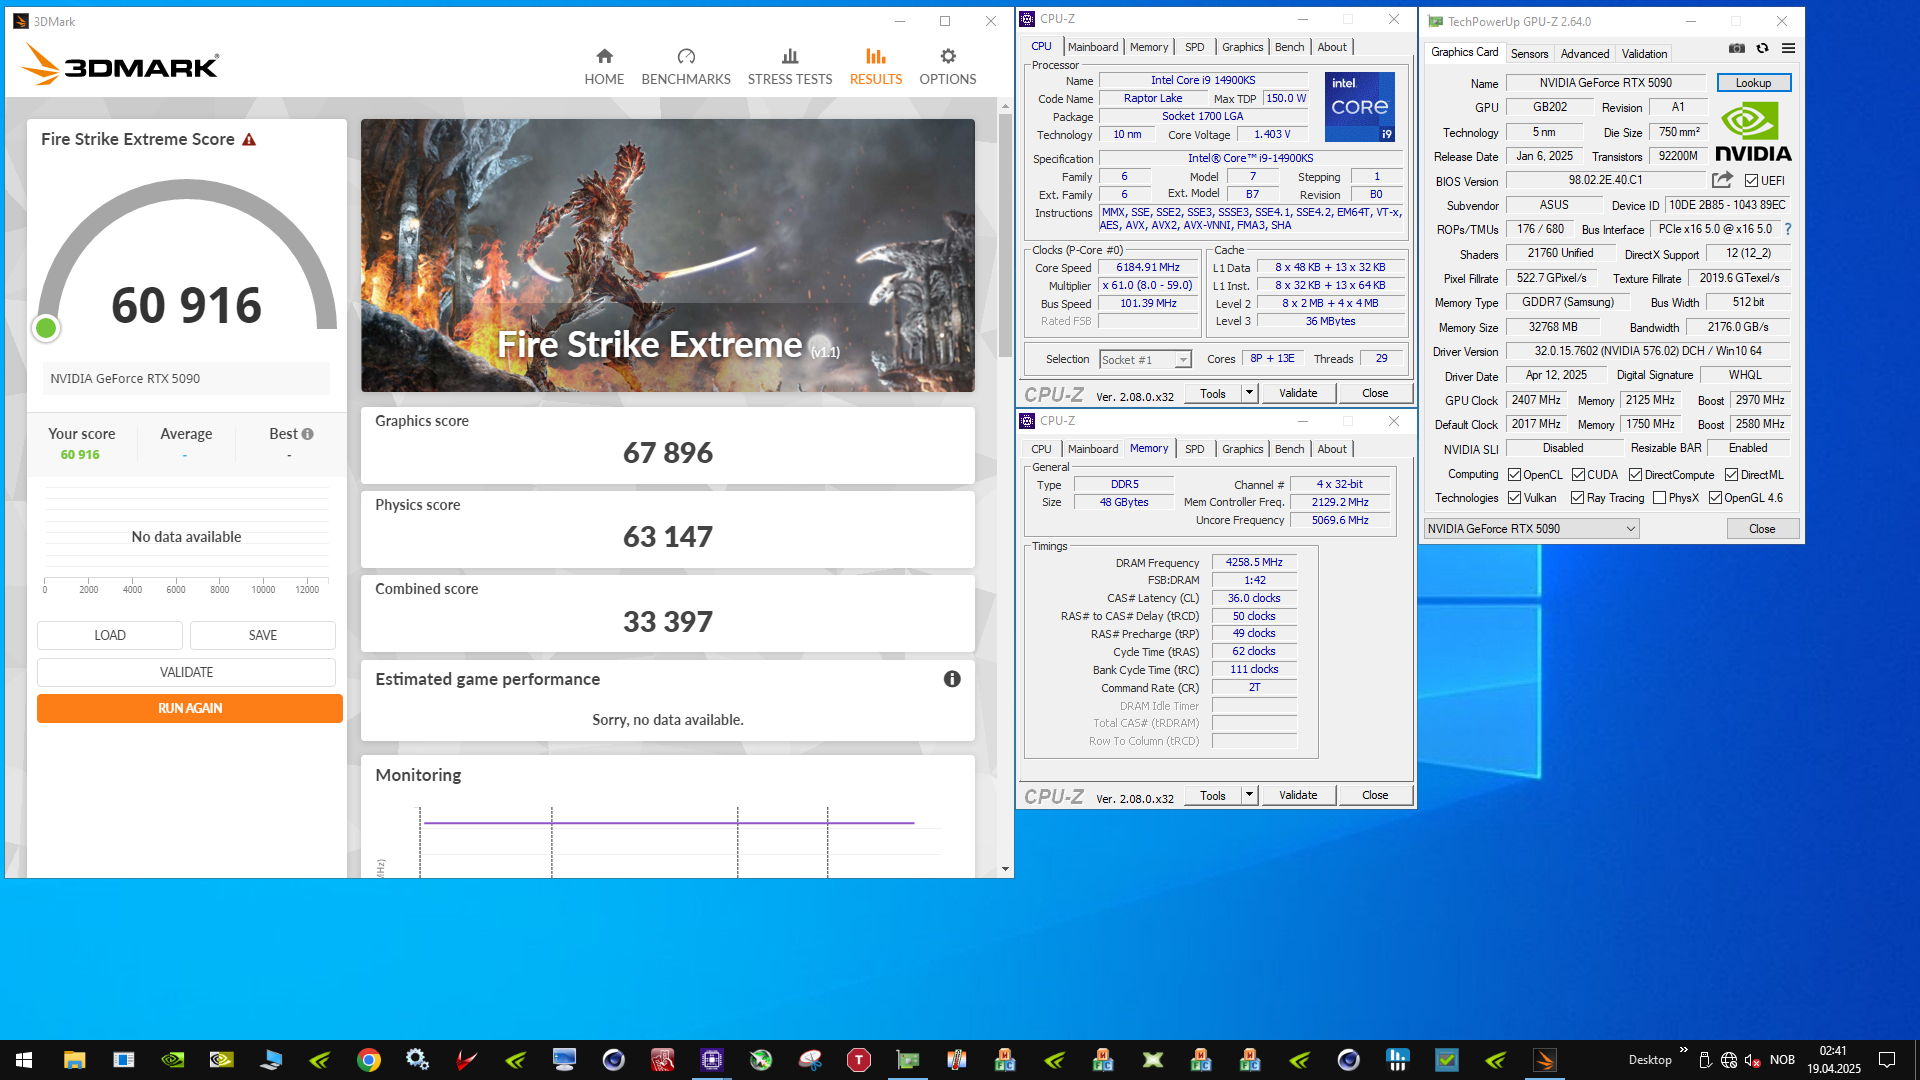Click the blue bar-chart icon on the taskbar
Viewport: 1920px width, 1080px height.
pos(1398,1060)
